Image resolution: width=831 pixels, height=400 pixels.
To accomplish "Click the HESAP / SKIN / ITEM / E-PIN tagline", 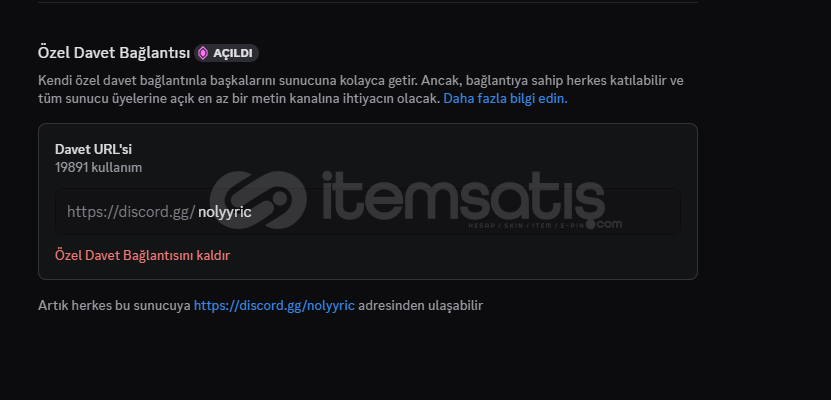I will tap(526, 226).
